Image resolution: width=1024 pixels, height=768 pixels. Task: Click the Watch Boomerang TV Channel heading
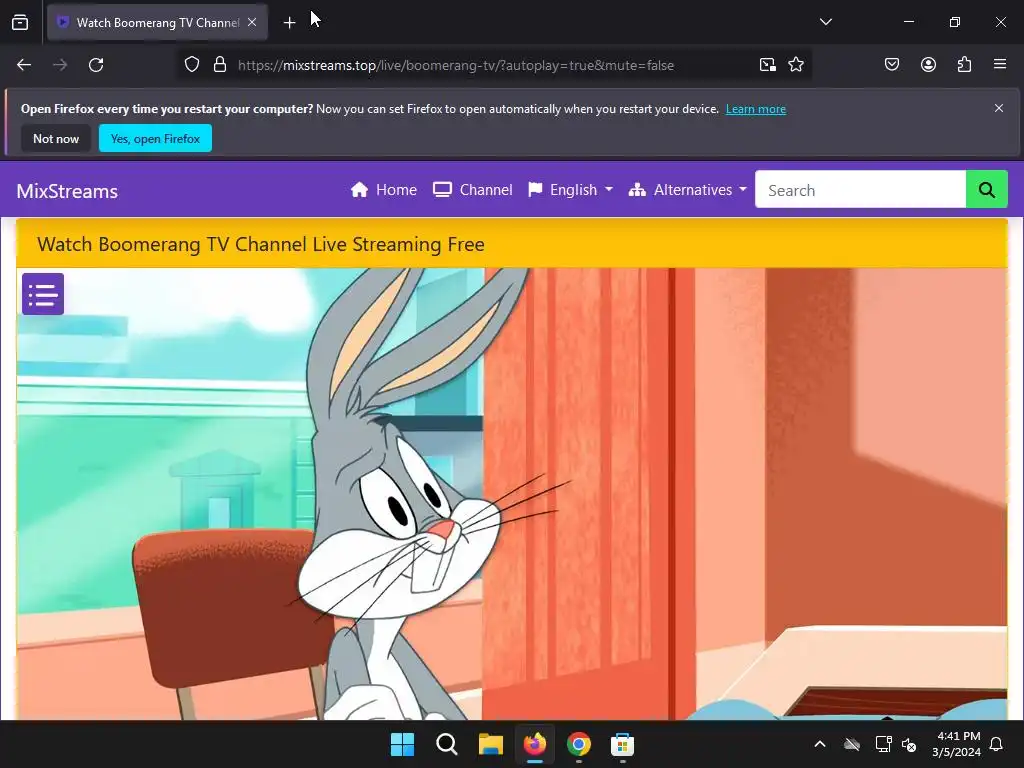point(261,244)
